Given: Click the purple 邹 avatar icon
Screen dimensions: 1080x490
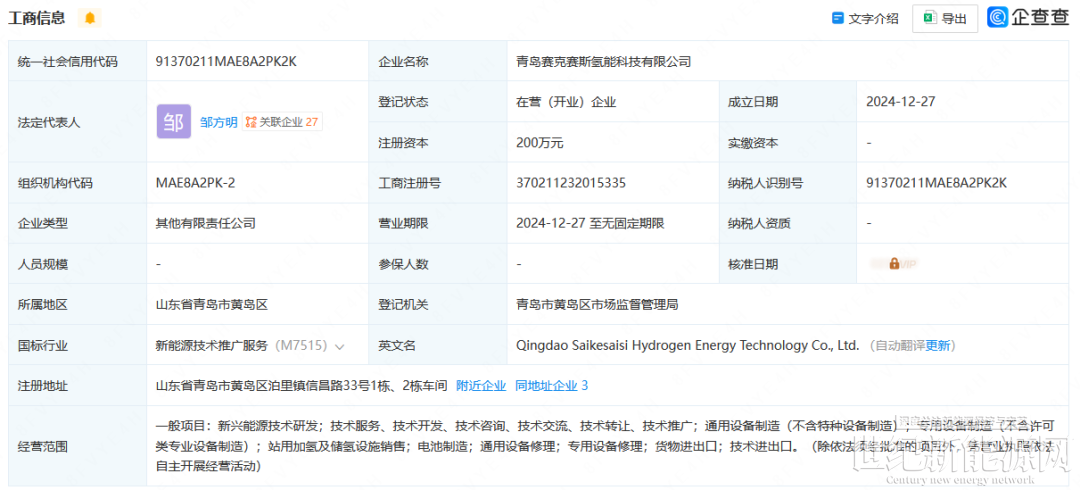Looking at the screenshot, I should (173, 122).
